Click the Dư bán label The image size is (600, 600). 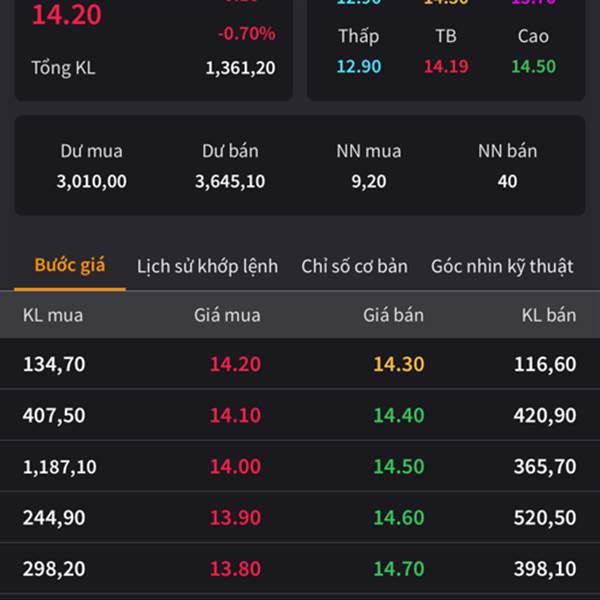tap(230, 151)
